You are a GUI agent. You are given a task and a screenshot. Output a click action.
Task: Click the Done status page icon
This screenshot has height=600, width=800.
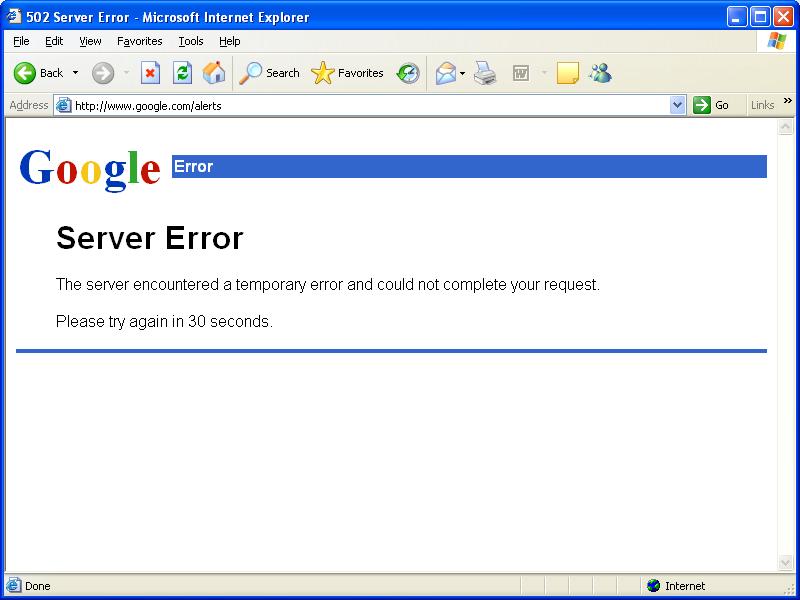[14, 585]
